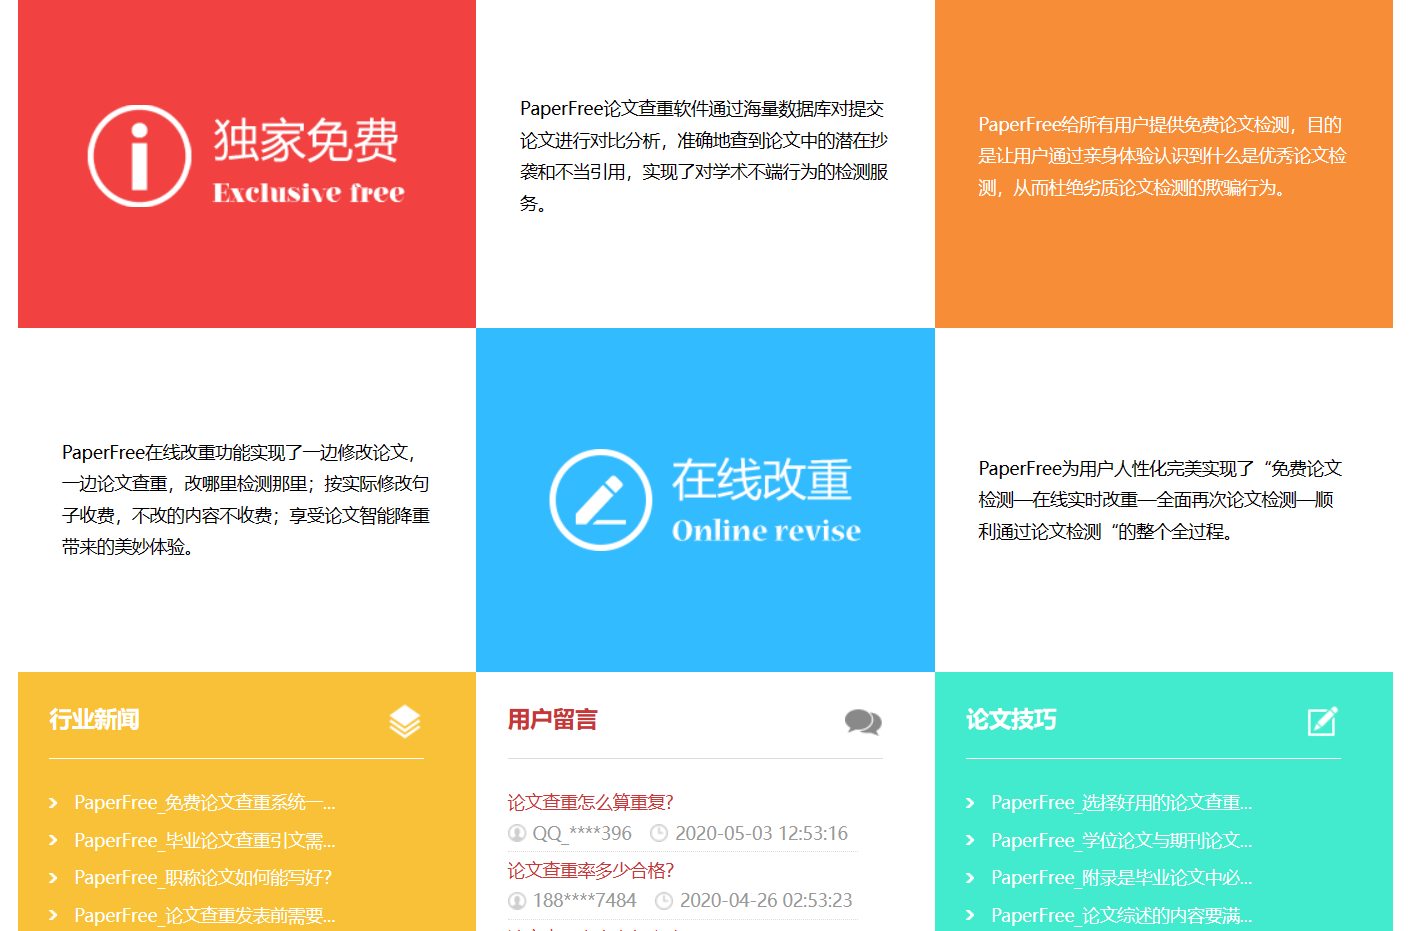Open tip link PaperFree_选择好用的论文查重
Screen dimensions: 1411x931
1121,803
